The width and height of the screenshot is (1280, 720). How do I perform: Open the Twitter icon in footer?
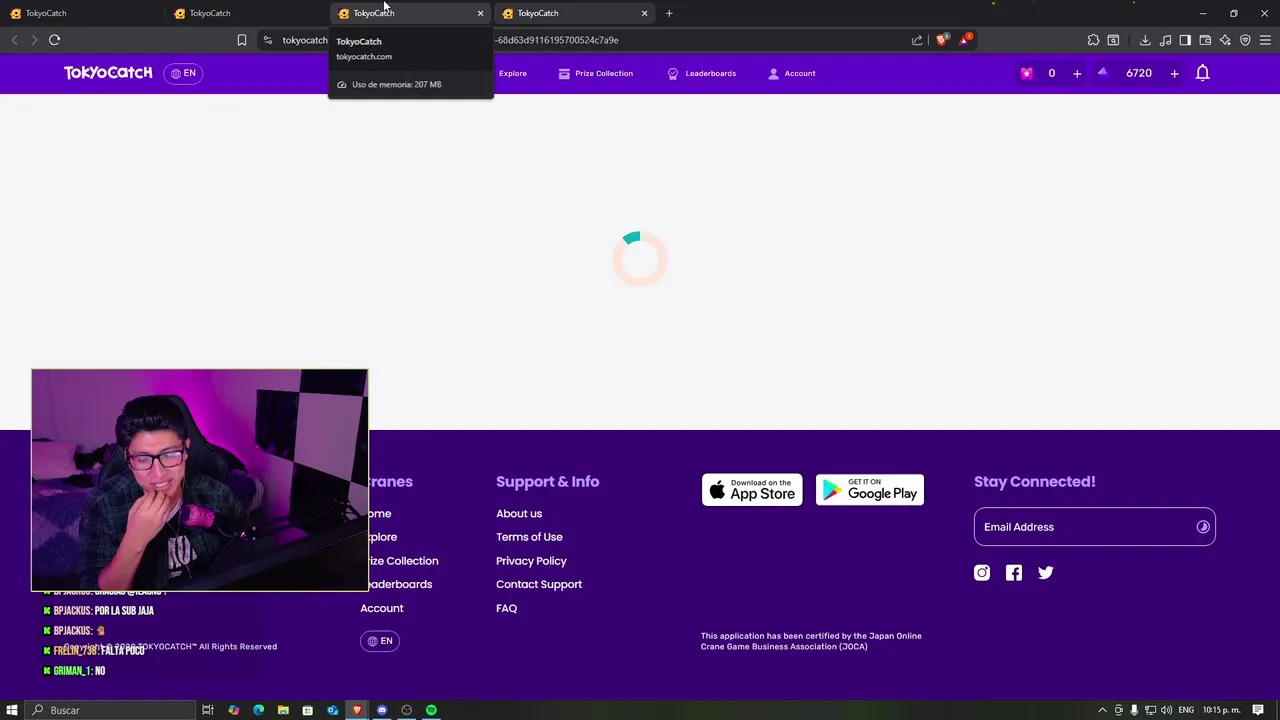pyautogui.click(x=1046, y=573)
